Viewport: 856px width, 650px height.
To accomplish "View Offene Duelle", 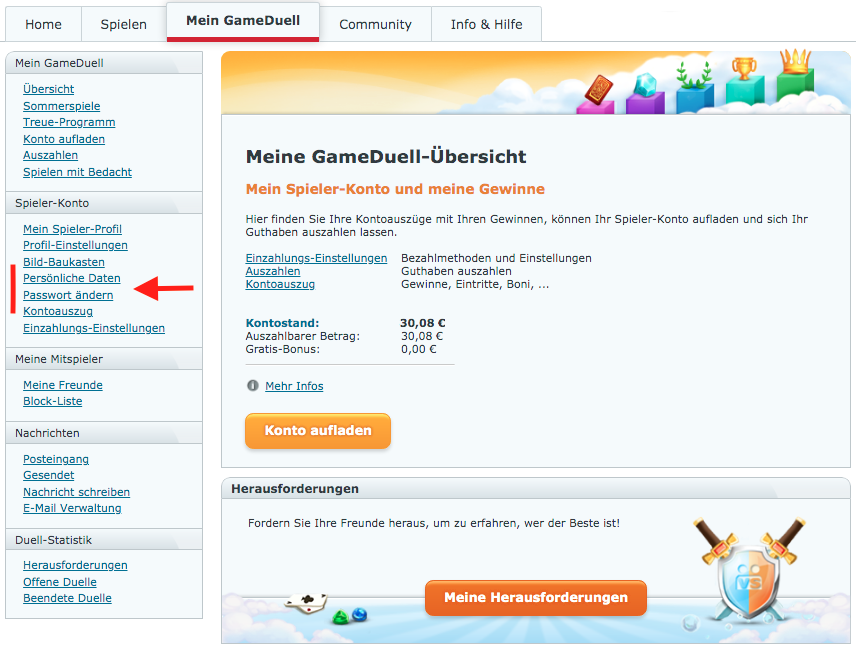I will (x=60, y=582).
